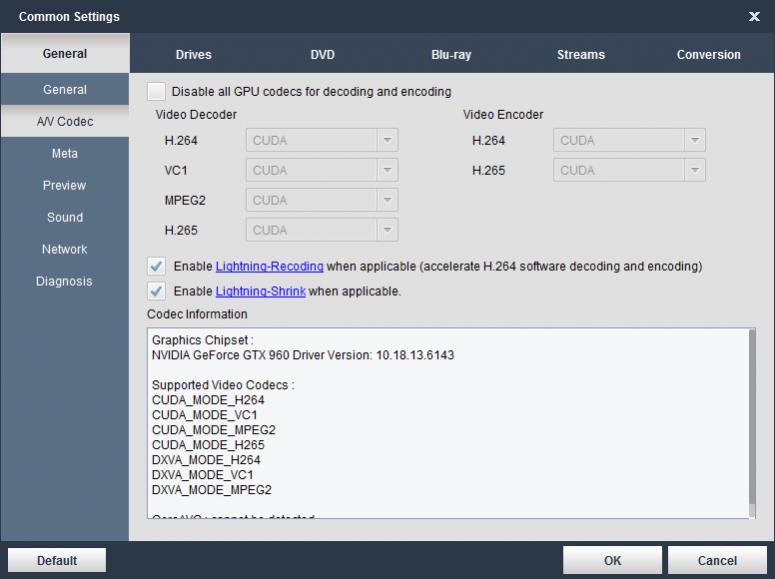This screenshot has height=579, width=775.
Task: Toggle the Enable Lightning-Shrink checkbox
Action: click(156, 292)
